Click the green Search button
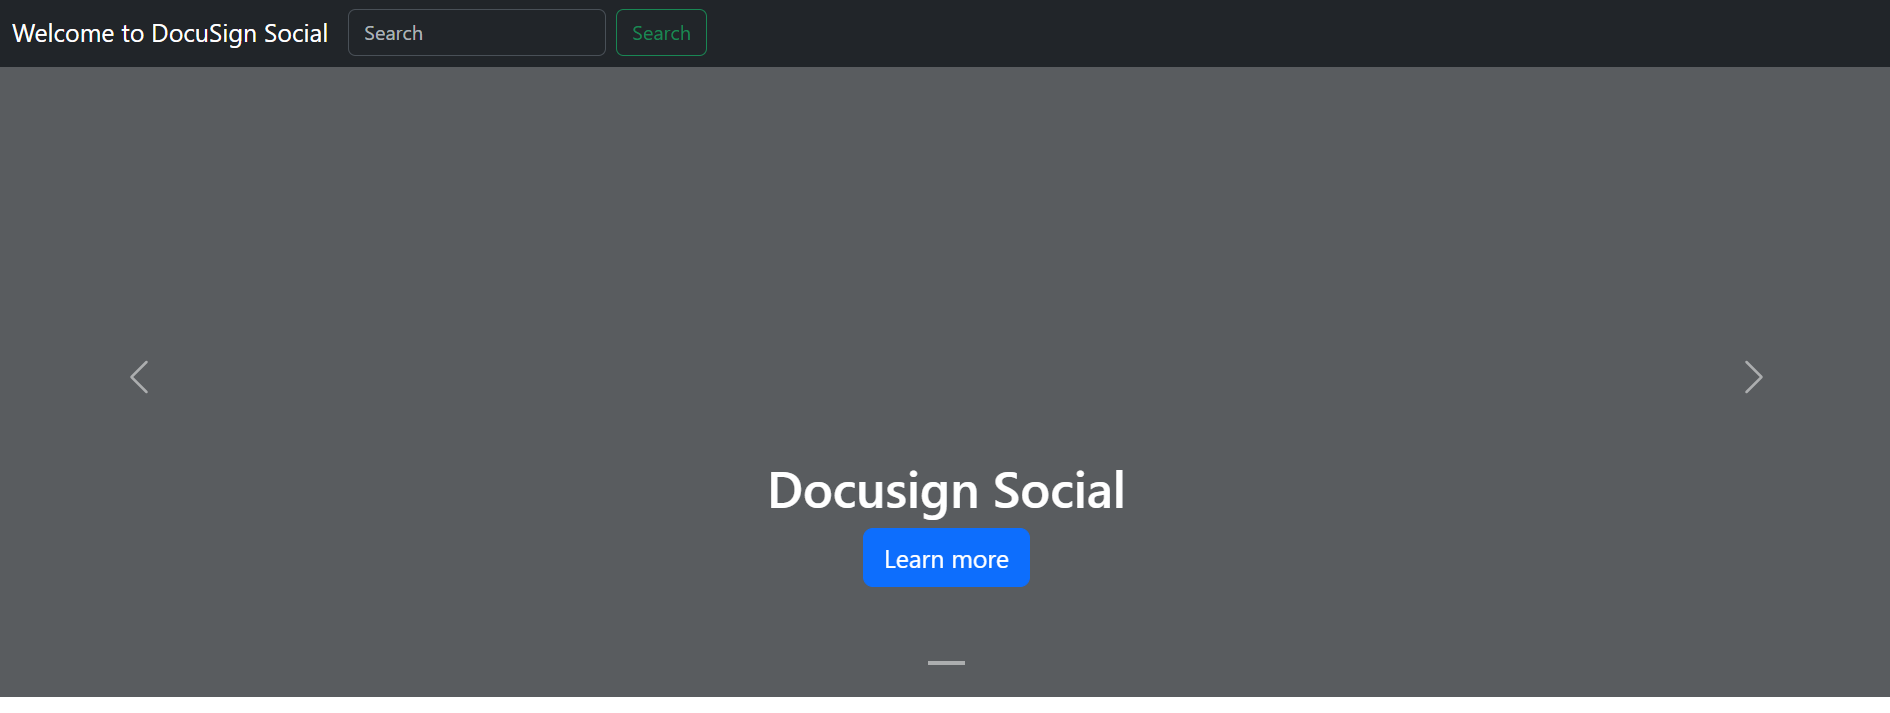The width and height of the screenshot is (1890, 713). point(661,33)
